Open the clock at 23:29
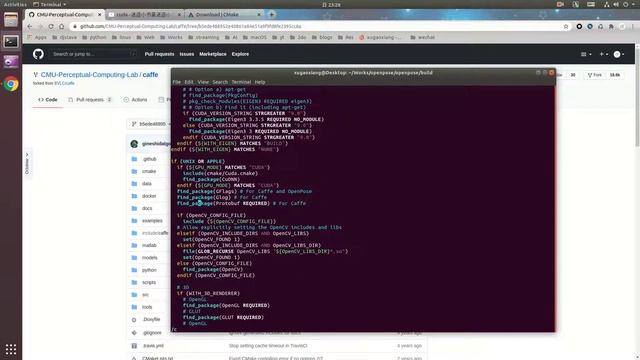Image resolution: width=640 pixels, height=360 pixels. pyautogui.click(x=331, y=4)
